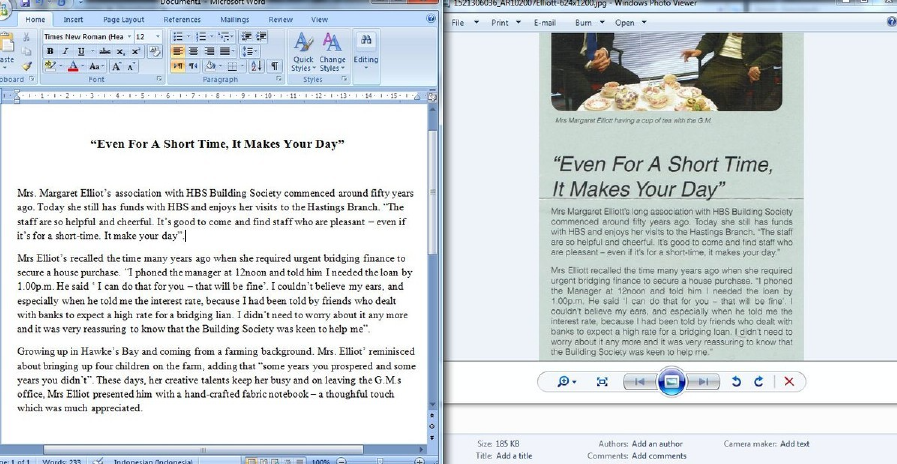
Task: Click the Sort icon
Action: [256, 66]
